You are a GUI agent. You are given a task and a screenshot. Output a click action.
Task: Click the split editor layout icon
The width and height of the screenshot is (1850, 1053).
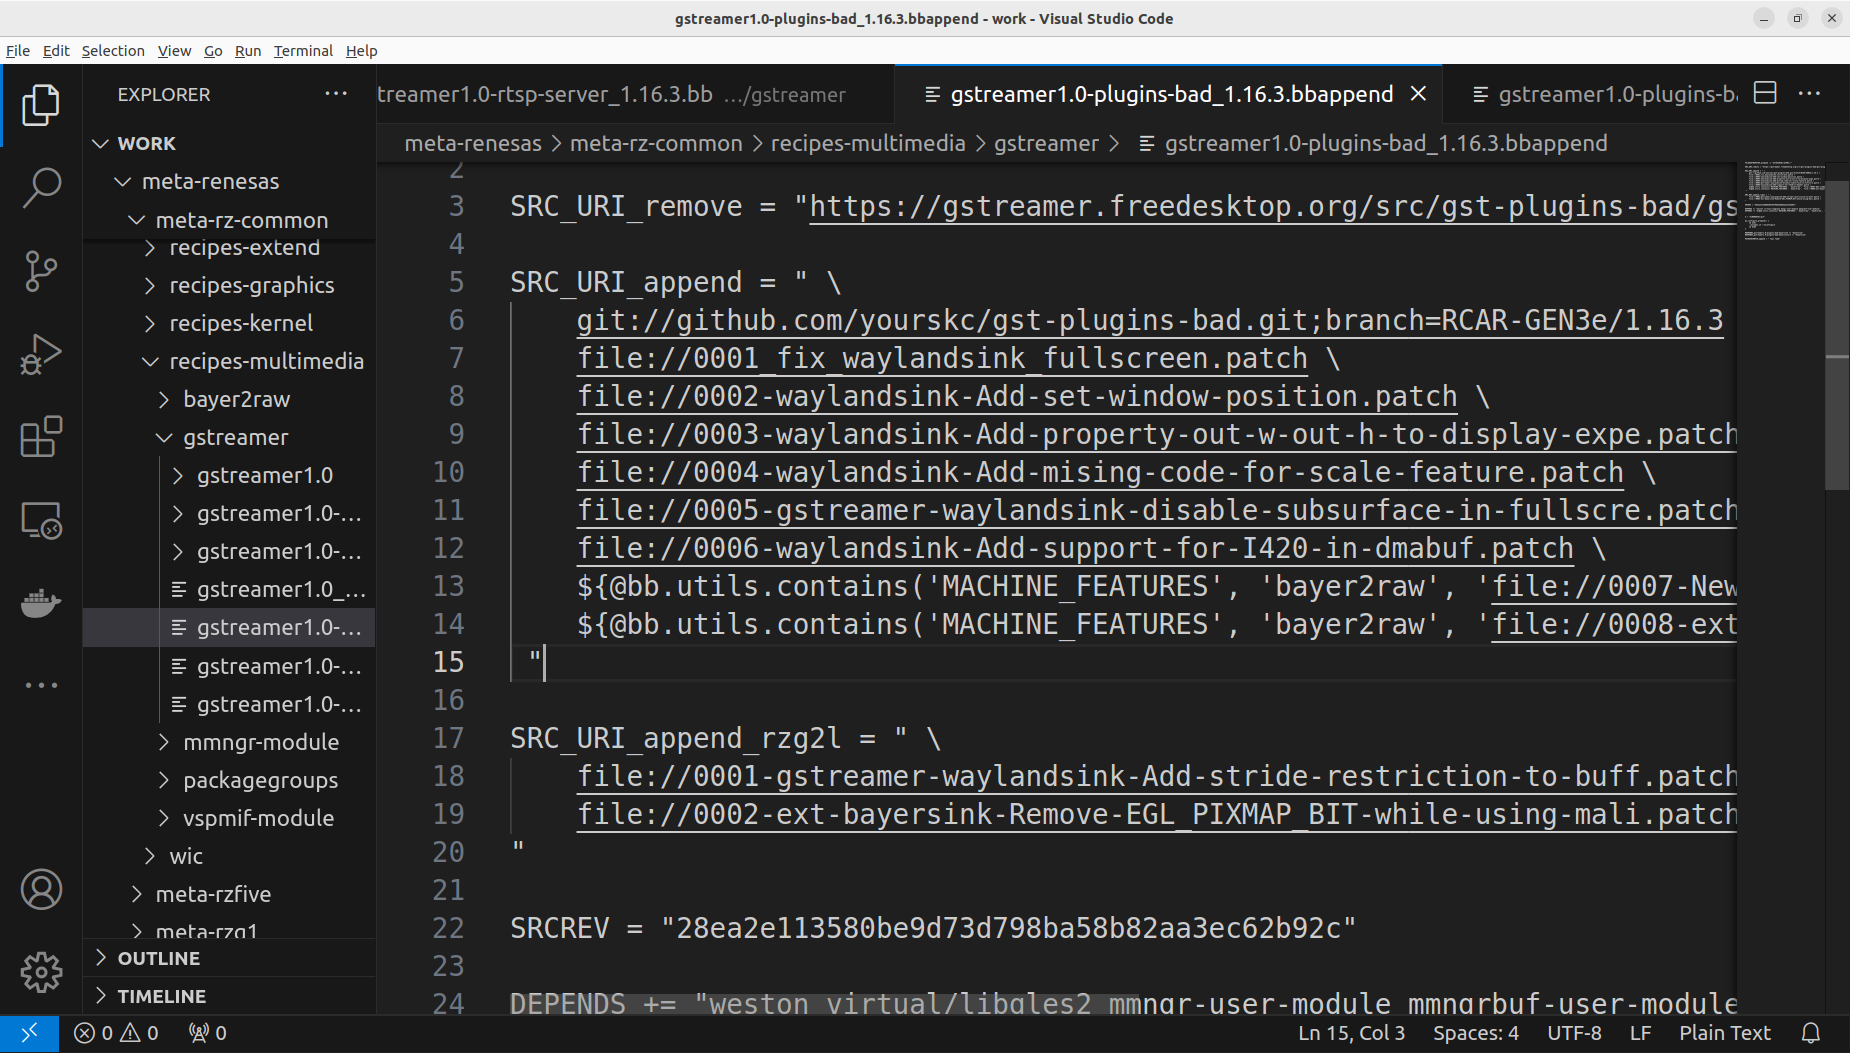1765,94
